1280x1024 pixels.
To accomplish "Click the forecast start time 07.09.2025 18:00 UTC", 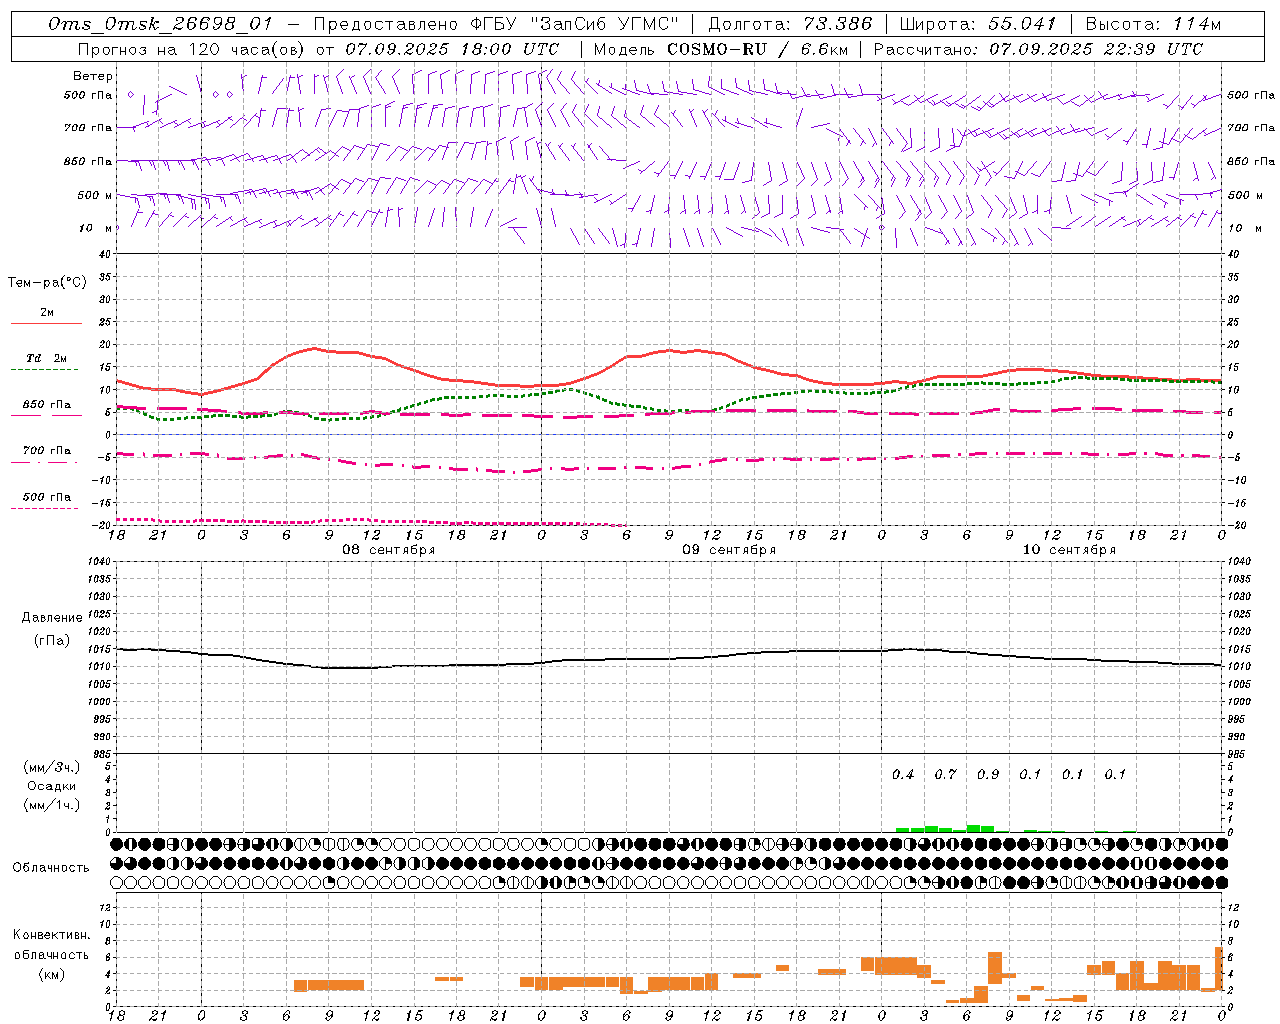I will [452, 49].
